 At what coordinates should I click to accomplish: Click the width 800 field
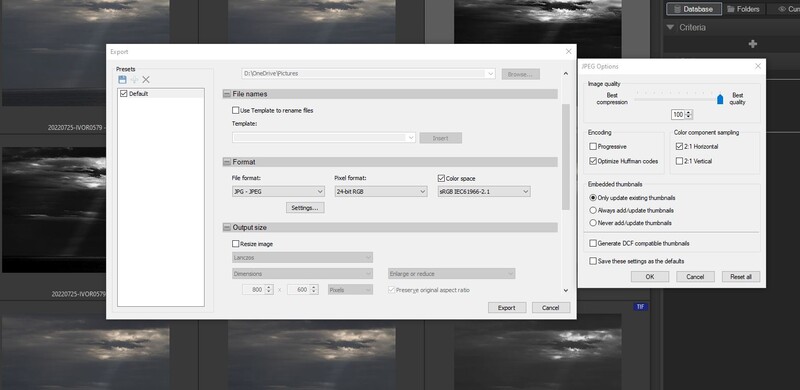pyautogui.click(x=254, y=290)
